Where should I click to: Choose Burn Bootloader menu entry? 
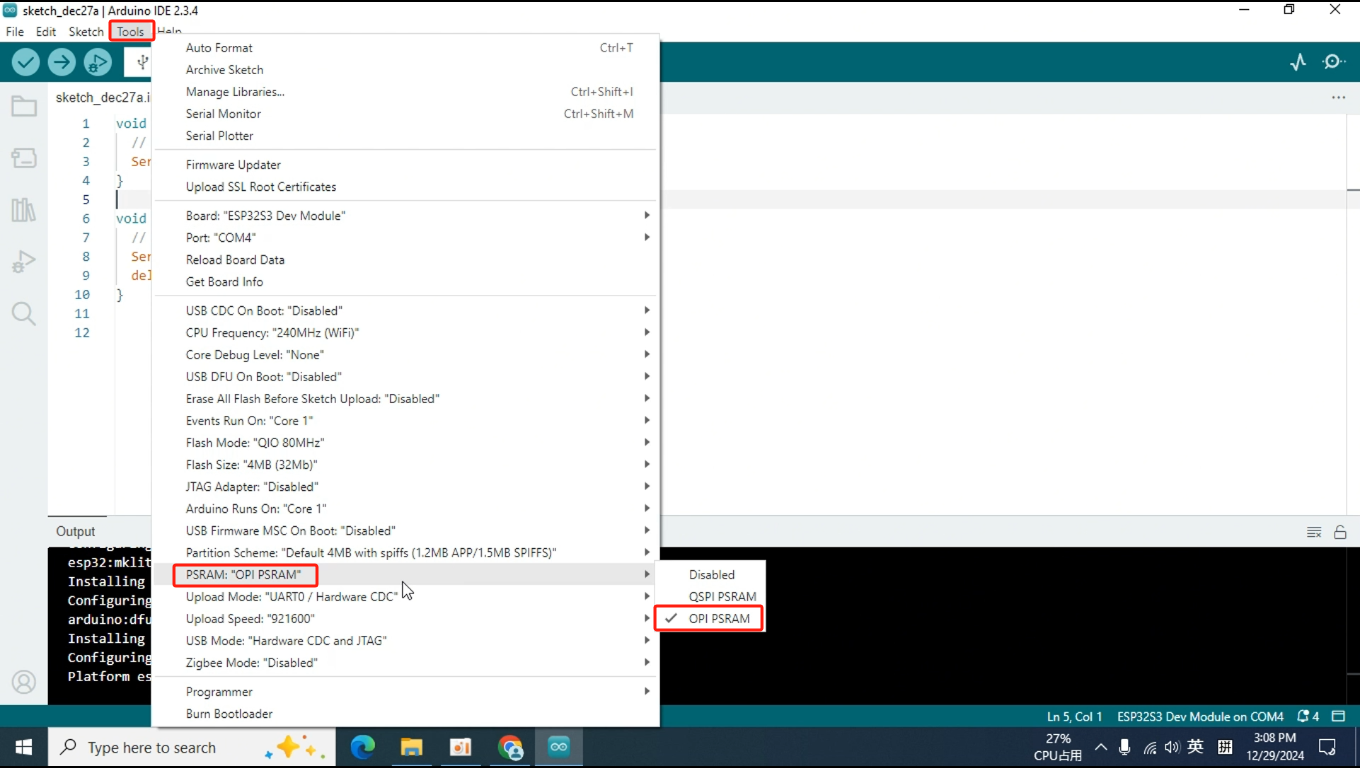(x=405, y=714)
